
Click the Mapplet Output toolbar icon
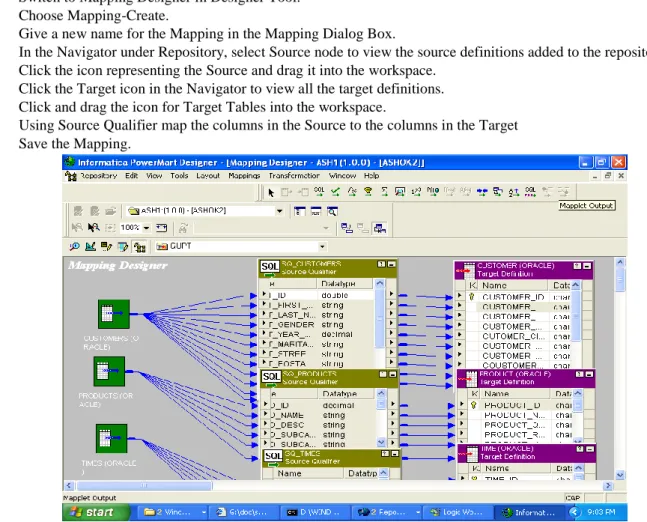point(563,191)
